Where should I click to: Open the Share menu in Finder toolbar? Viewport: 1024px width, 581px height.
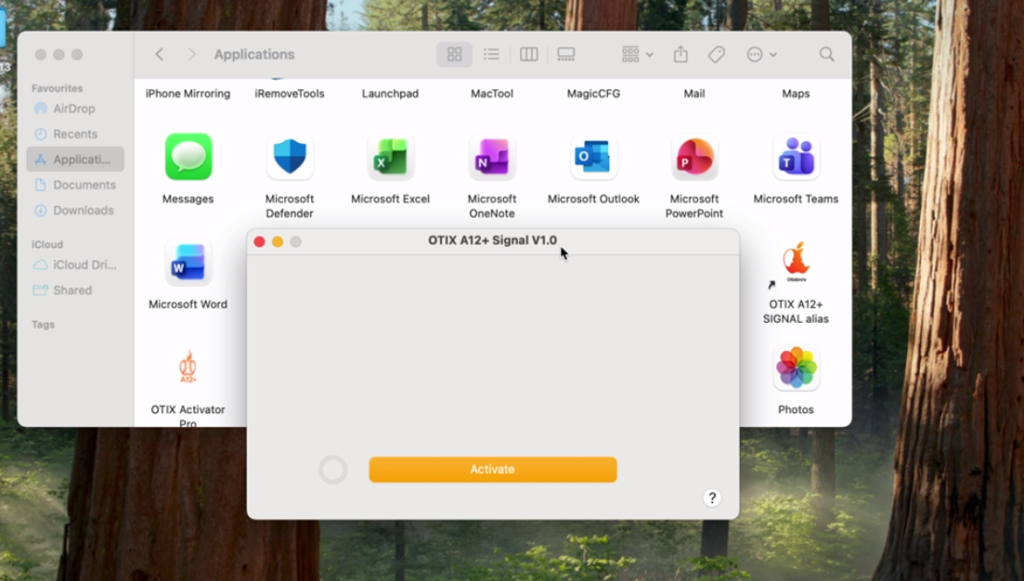coord(681,54)
